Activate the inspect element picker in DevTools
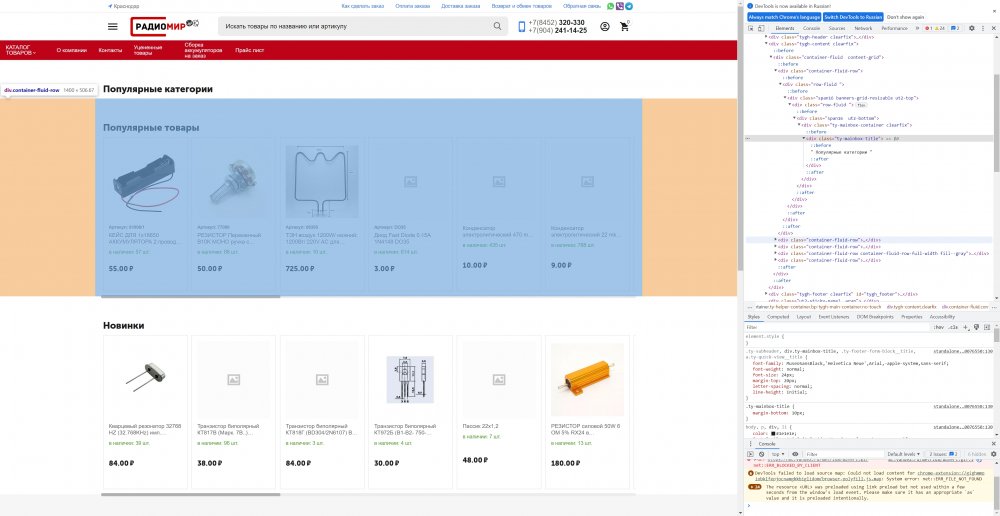 [752, 28]
